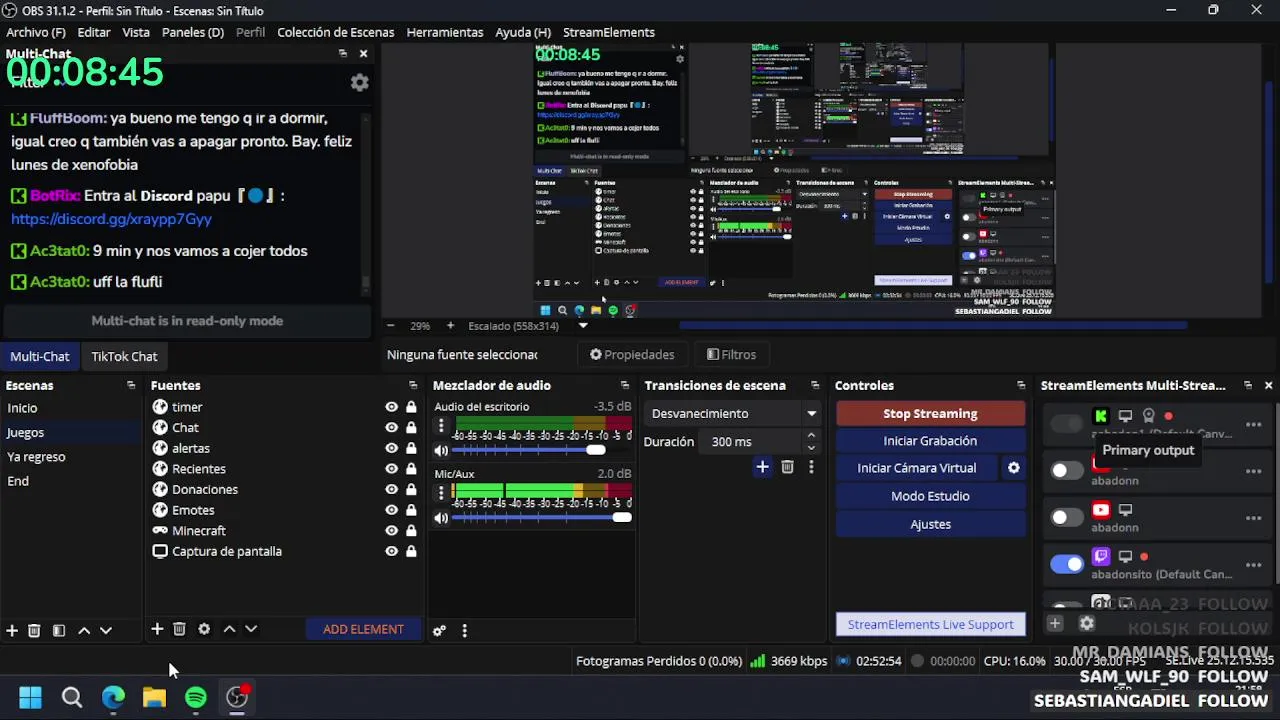Screen dimensions: 1280x720
Task: Open the Desvanecimiento transition dropdown
Action: pos(733,413)
